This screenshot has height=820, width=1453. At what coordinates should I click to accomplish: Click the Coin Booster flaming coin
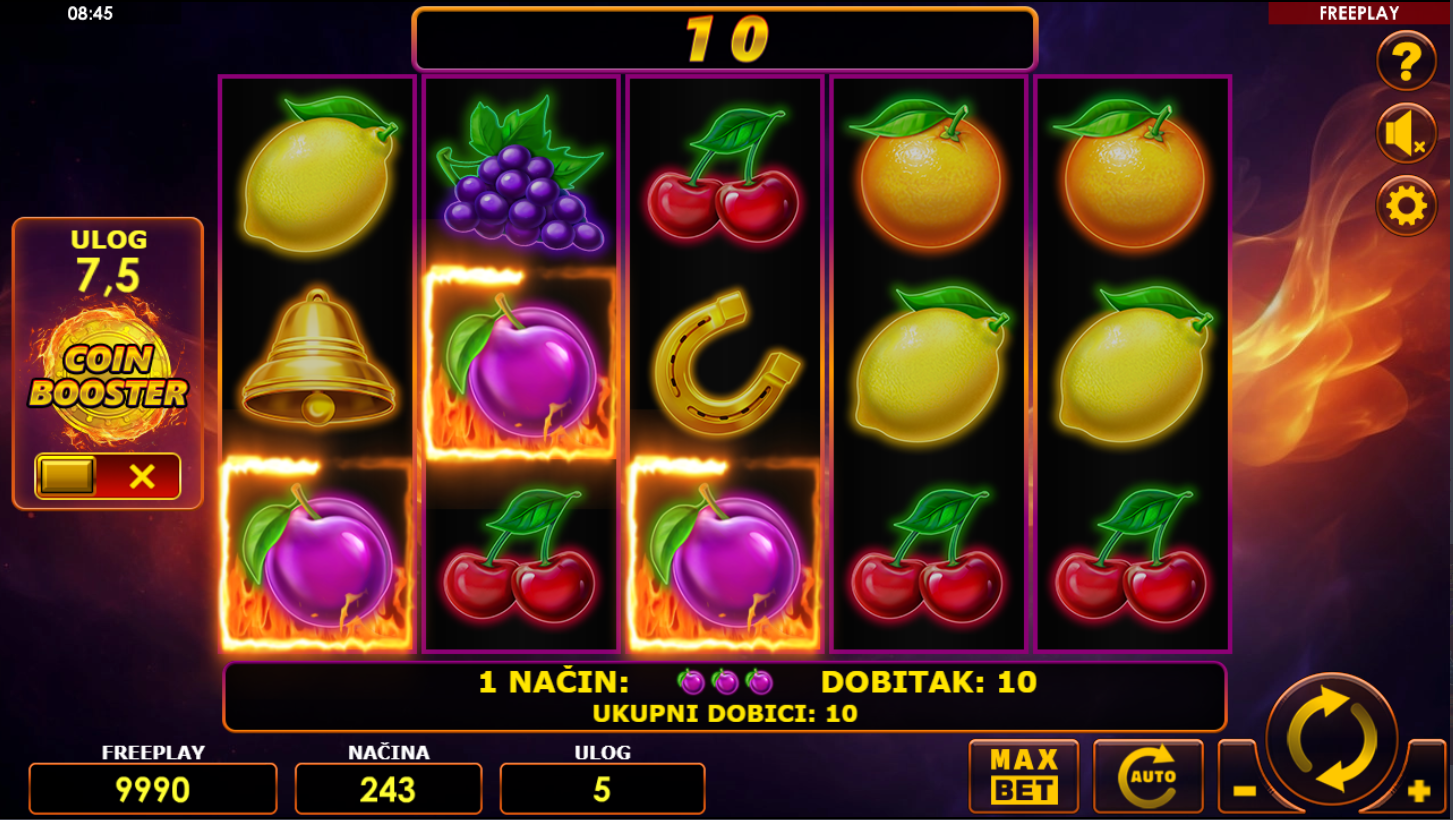(108, 376)
